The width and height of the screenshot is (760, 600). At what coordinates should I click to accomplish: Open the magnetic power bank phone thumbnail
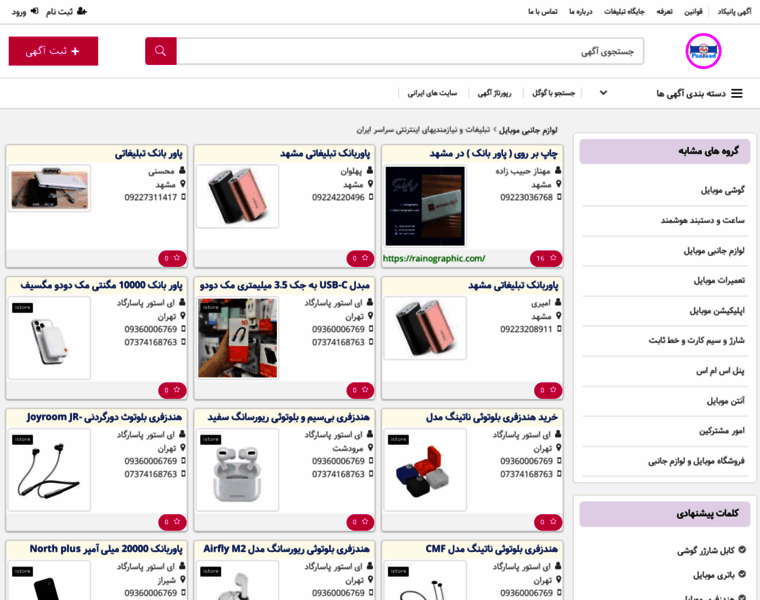pyautogui.click(x=49, y=338)
